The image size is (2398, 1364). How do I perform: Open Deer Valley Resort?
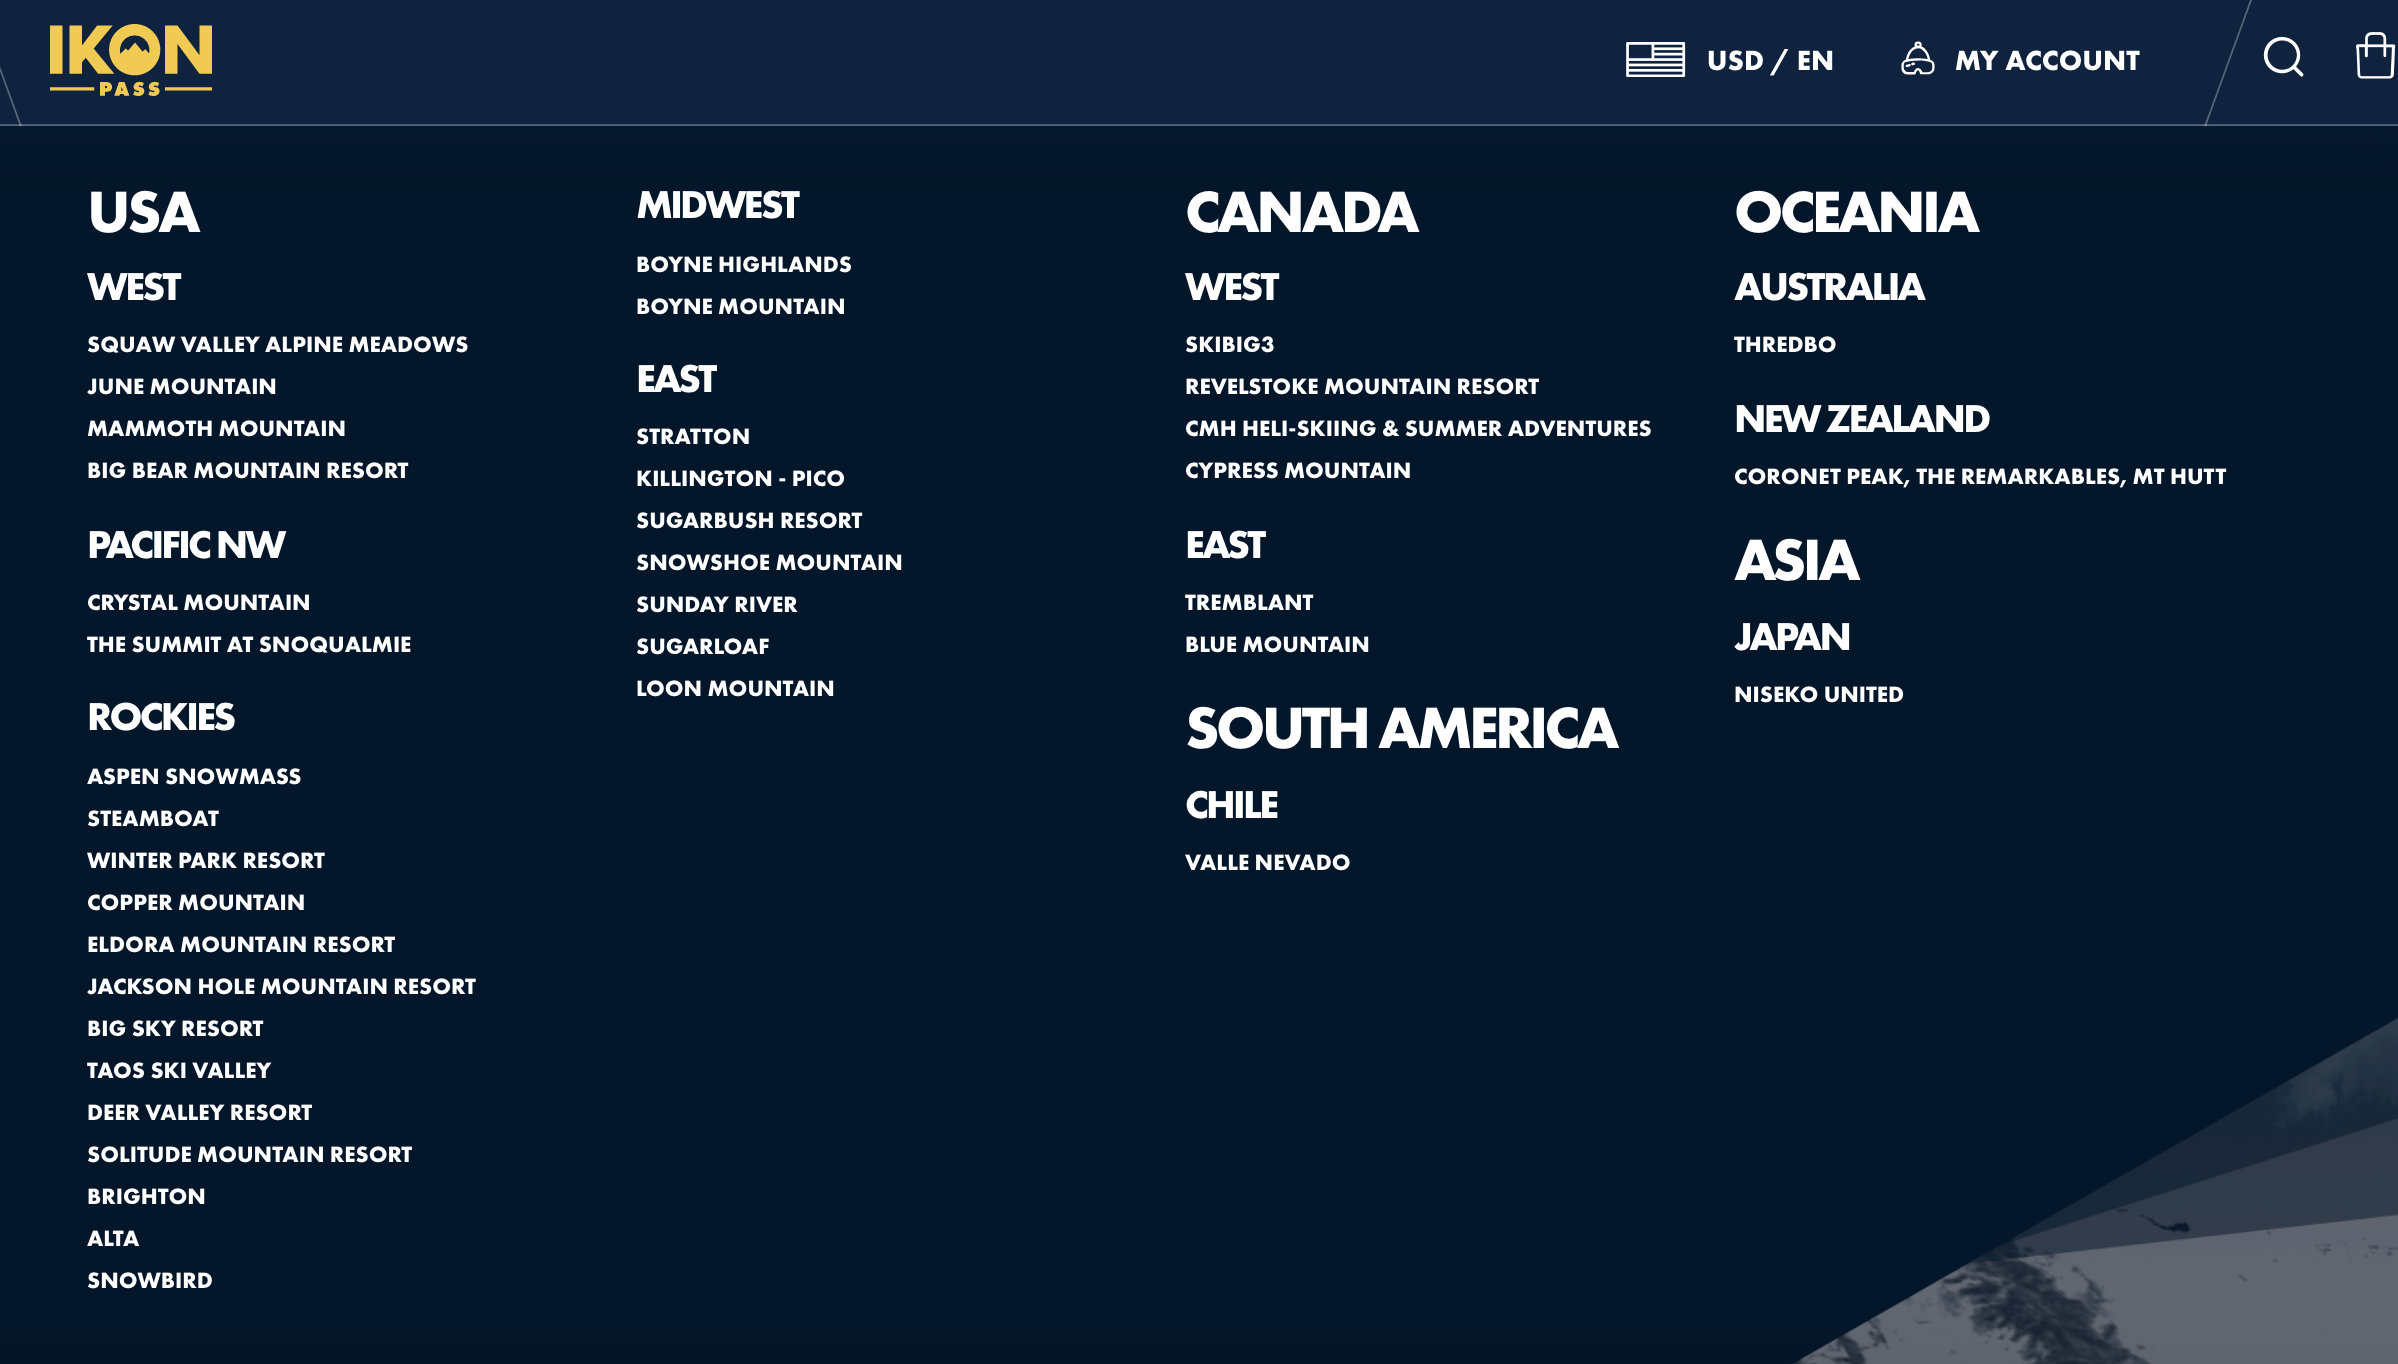coord(199,1113)
